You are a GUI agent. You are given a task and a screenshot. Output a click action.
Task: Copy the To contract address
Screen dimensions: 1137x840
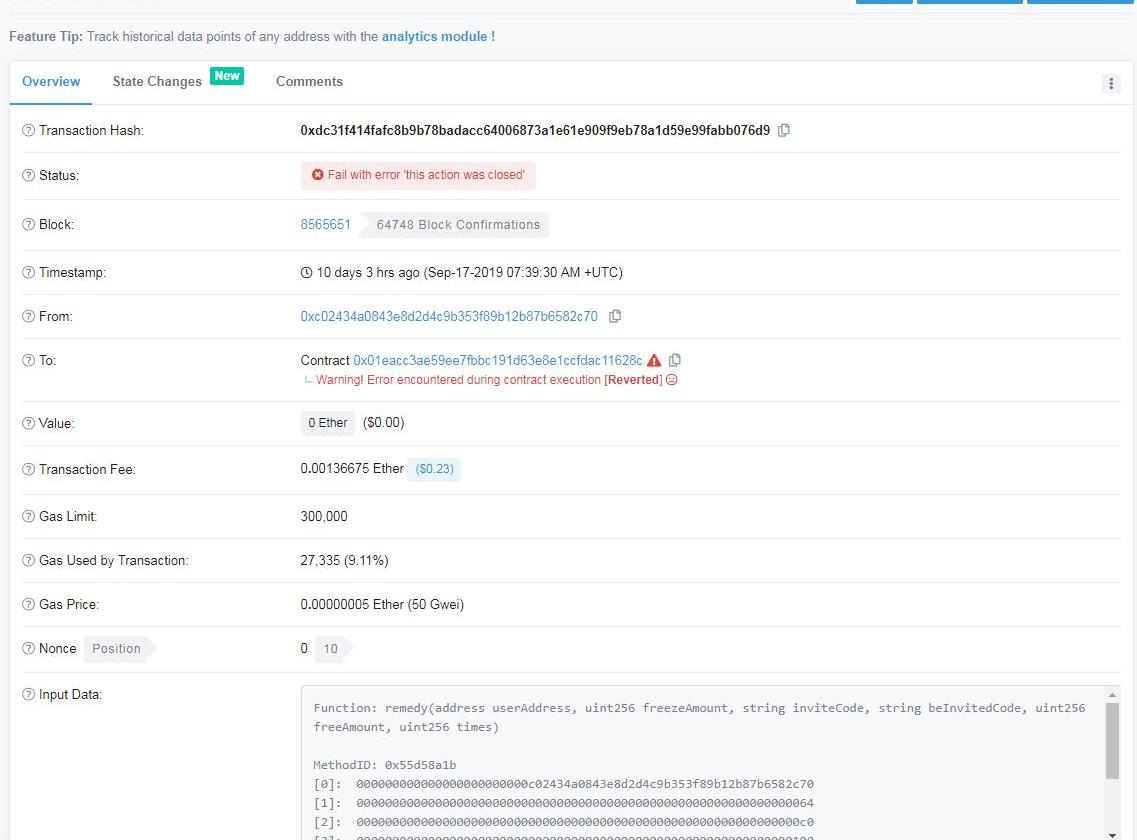[x=675, y=360]
